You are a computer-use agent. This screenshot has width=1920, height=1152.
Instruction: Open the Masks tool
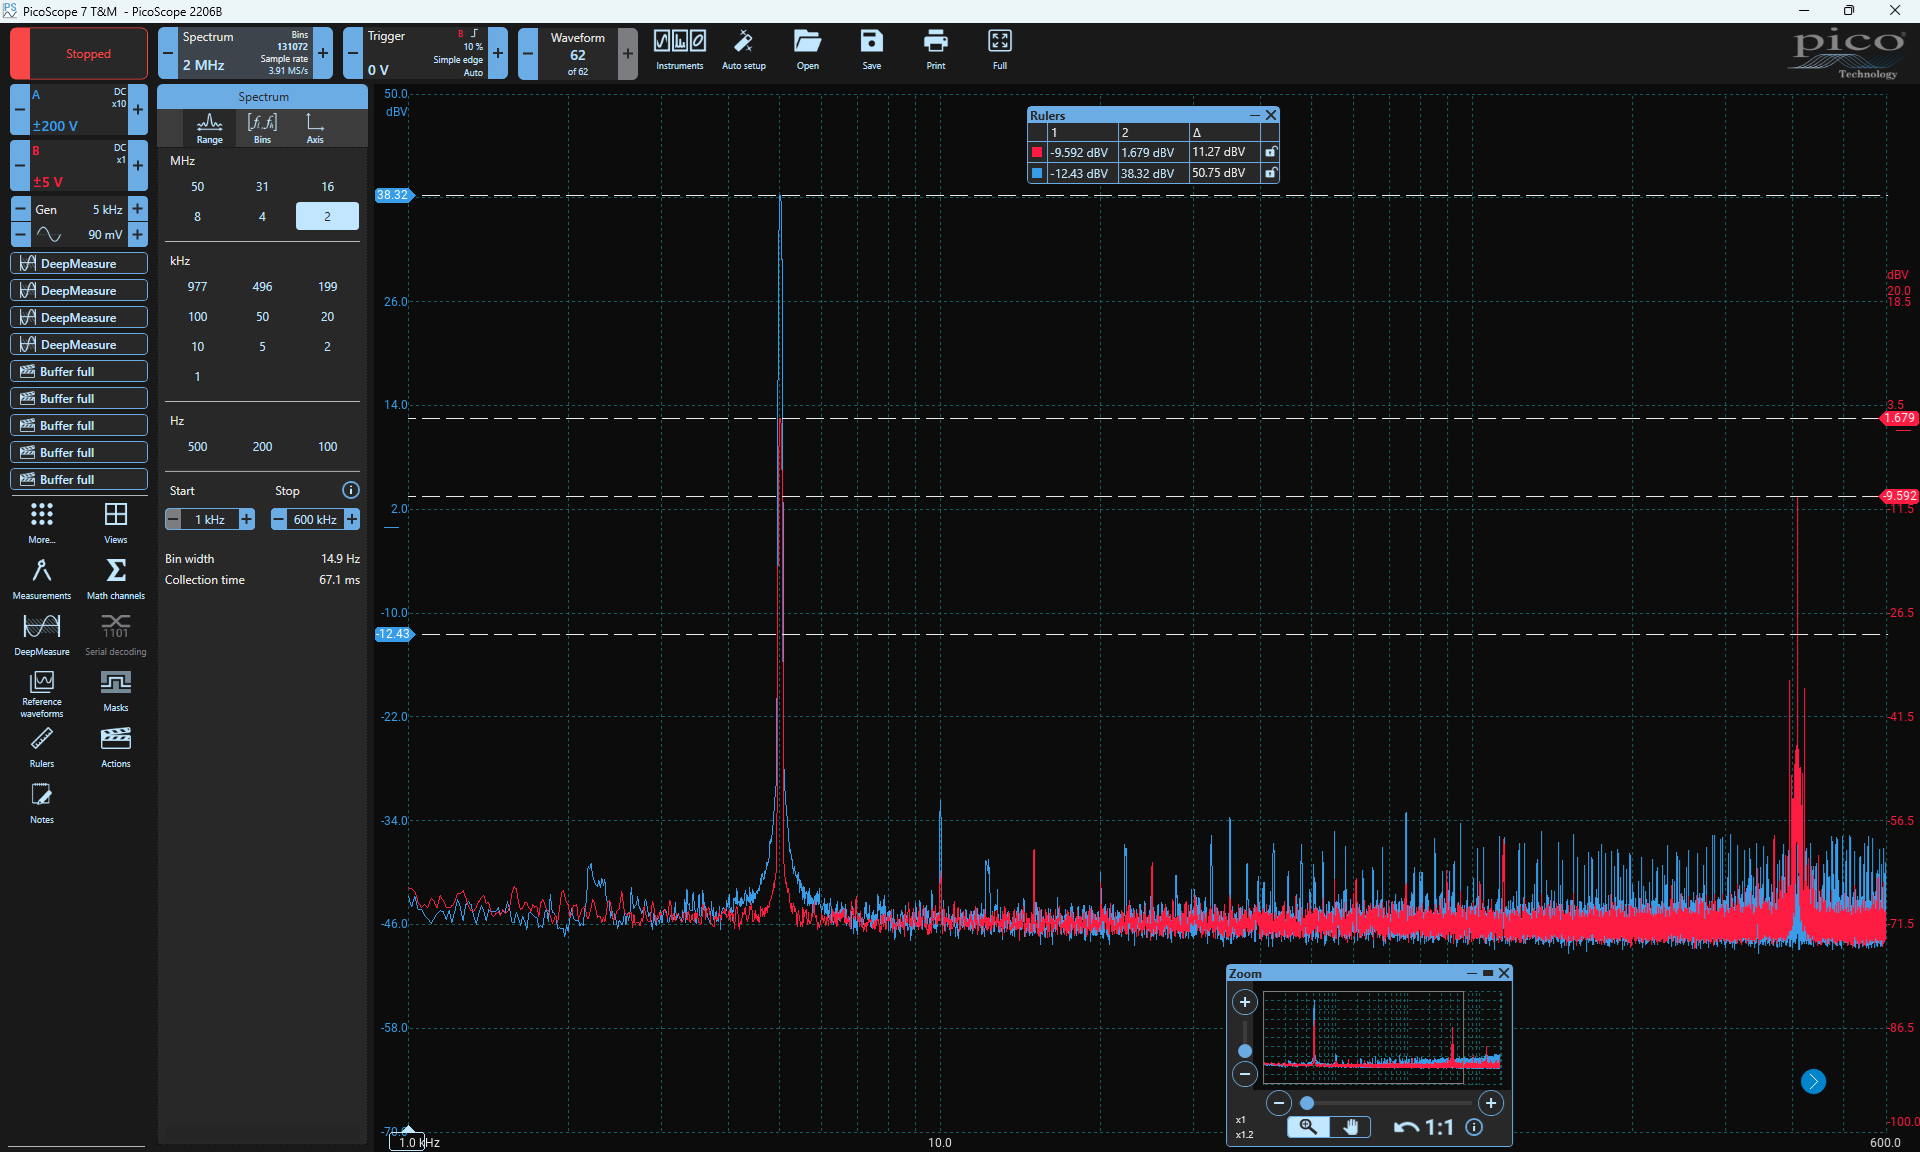tap(116, 691)
